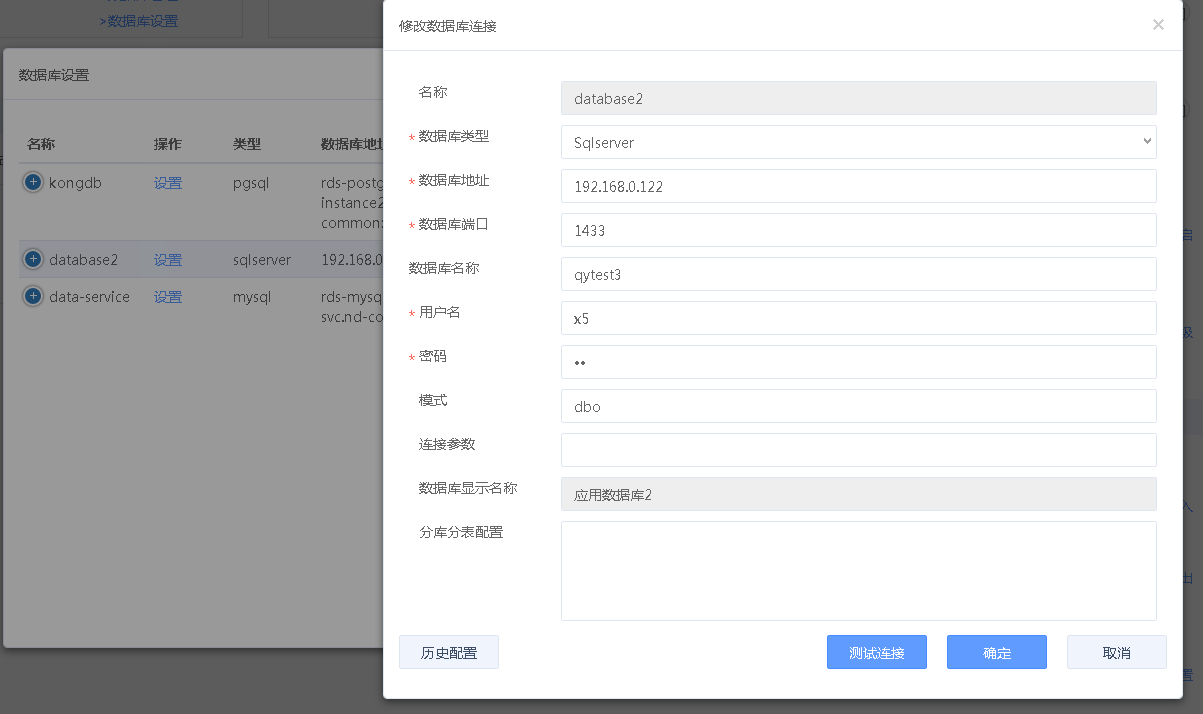
Task: Click the 密码 password field
Action: click(858, 362)
